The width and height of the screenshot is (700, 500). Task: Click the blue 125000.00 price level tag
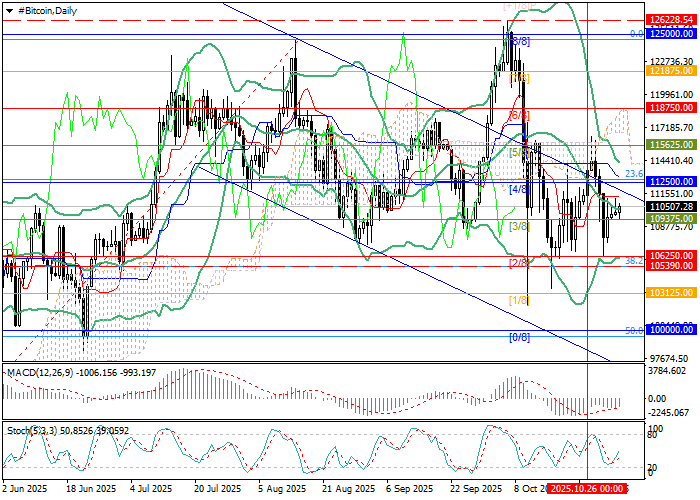click(x=671, y=33)
